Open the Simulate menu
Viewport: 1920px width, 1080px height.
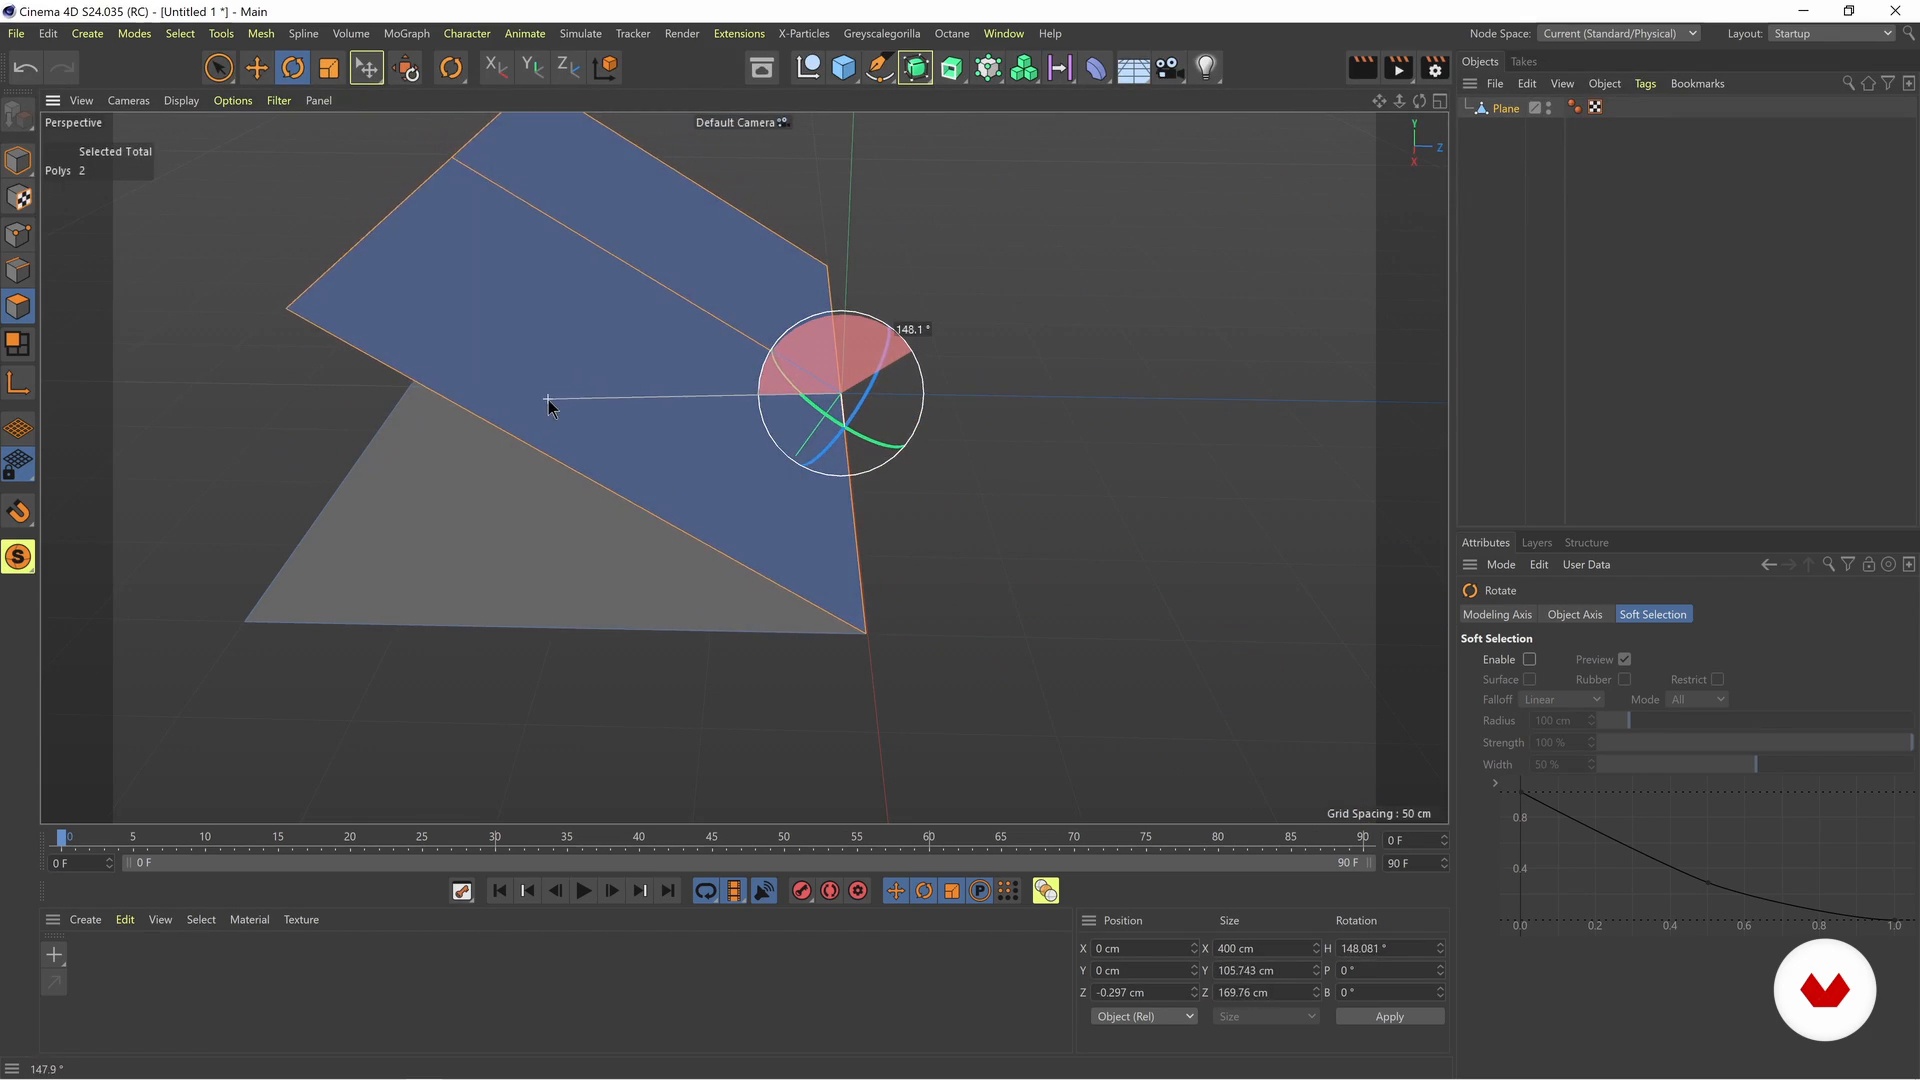point(580,33)
